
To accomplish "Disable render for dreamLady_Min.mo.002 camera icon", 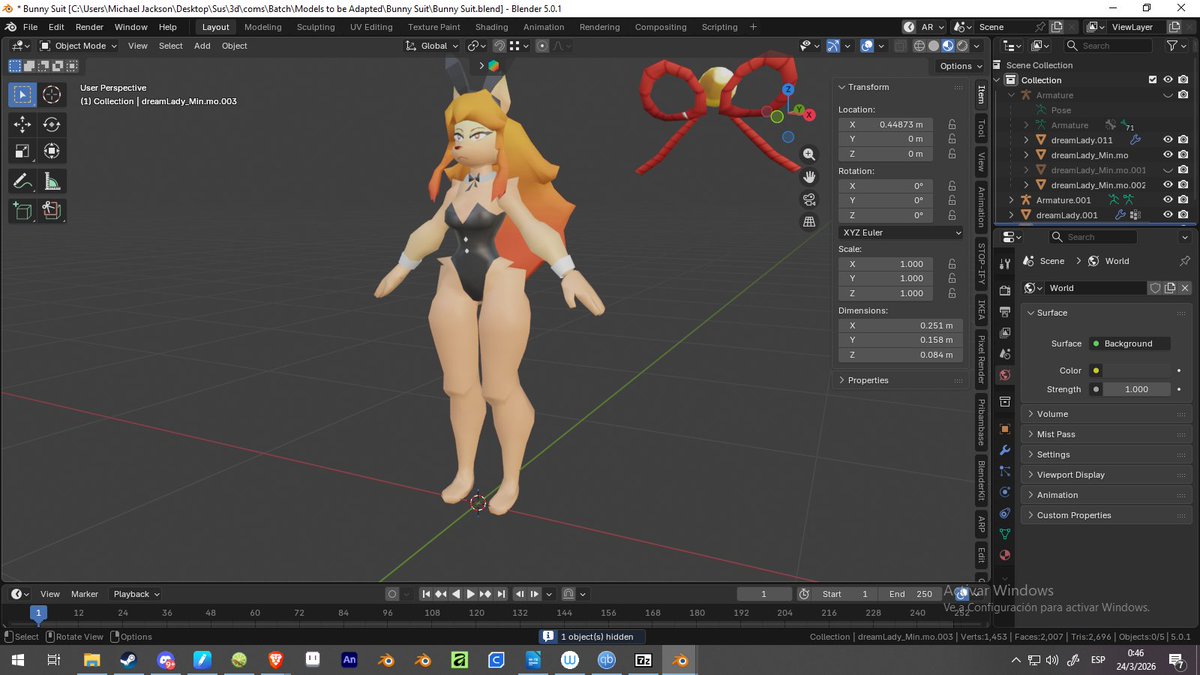I will (x=1183, y=185).
